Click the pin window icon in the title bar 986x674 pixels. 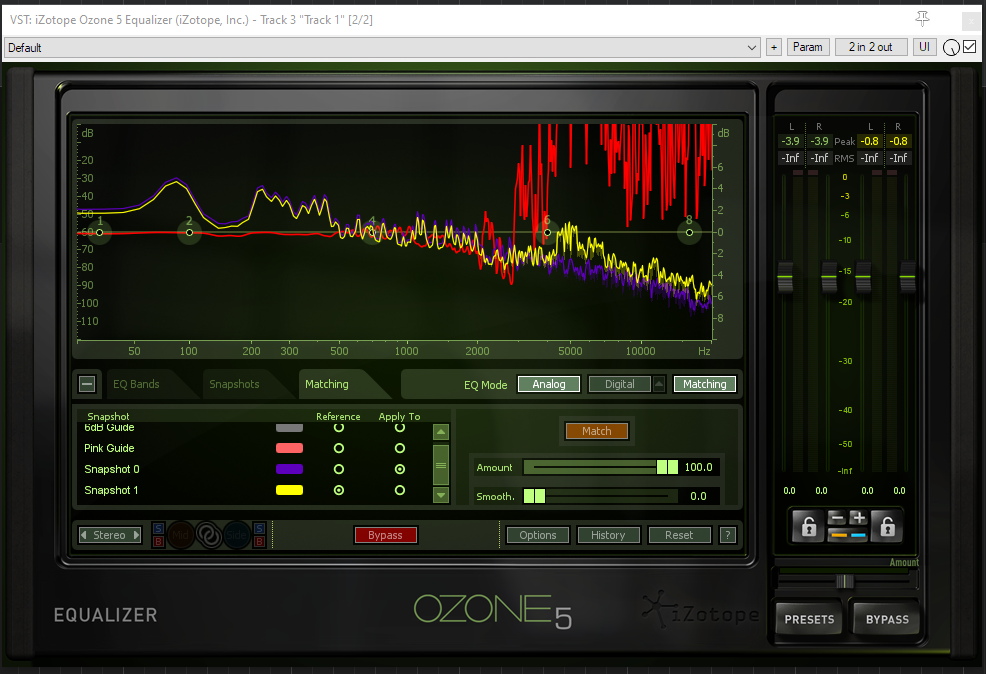tap(922, 19)
